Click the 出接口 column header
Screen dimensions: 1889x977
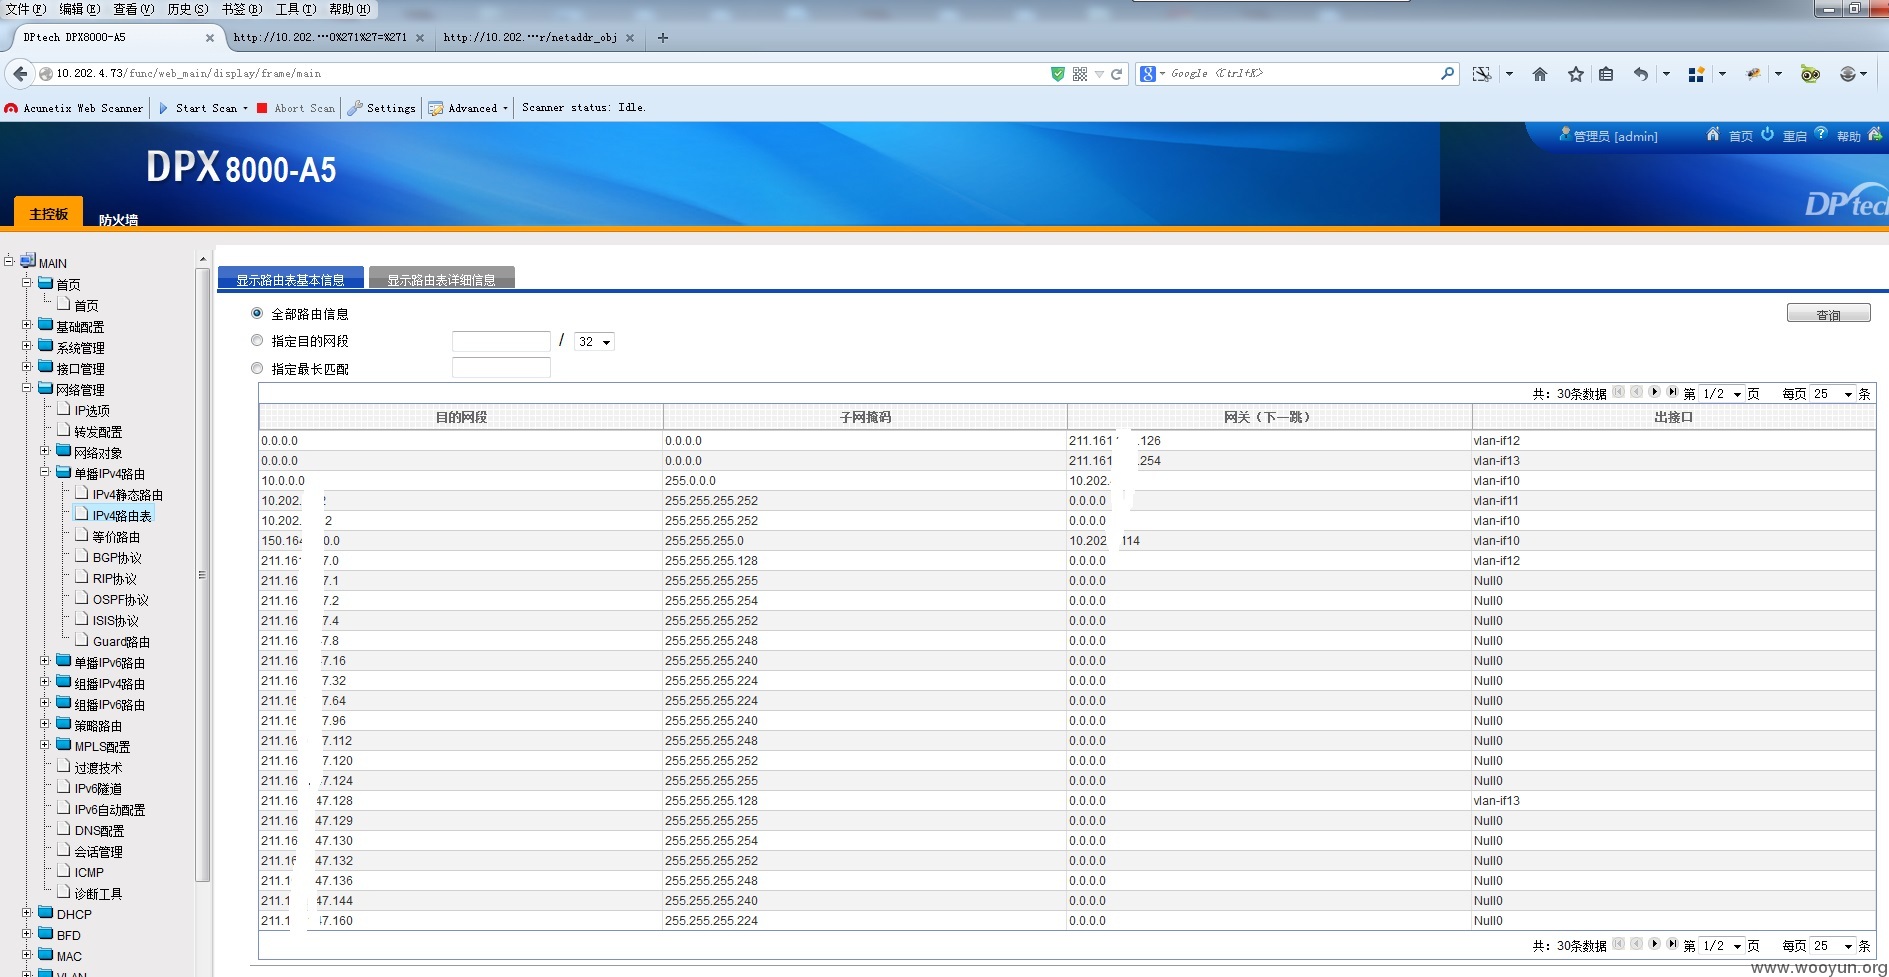pyautogui.click(x=1673, y=417)
